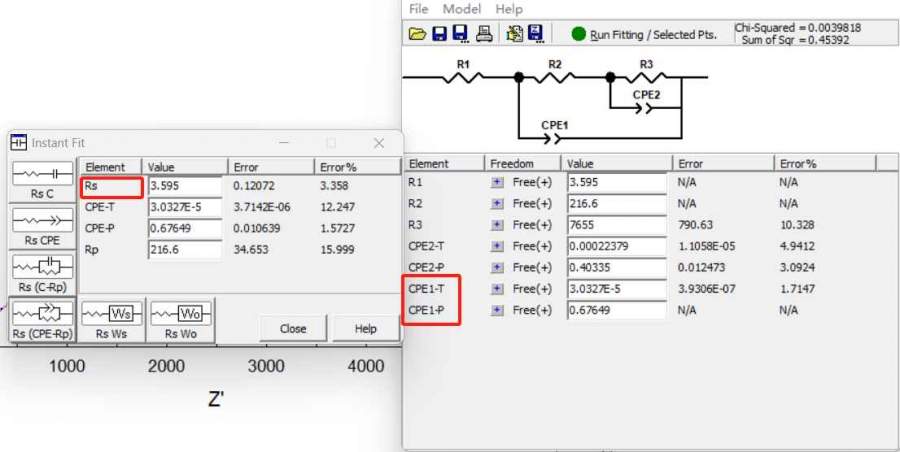This screenshot has width=900, height=452.
Task: Click CPE1-T value field in model table
Action: pyautogui.click(x=616, y=289)
